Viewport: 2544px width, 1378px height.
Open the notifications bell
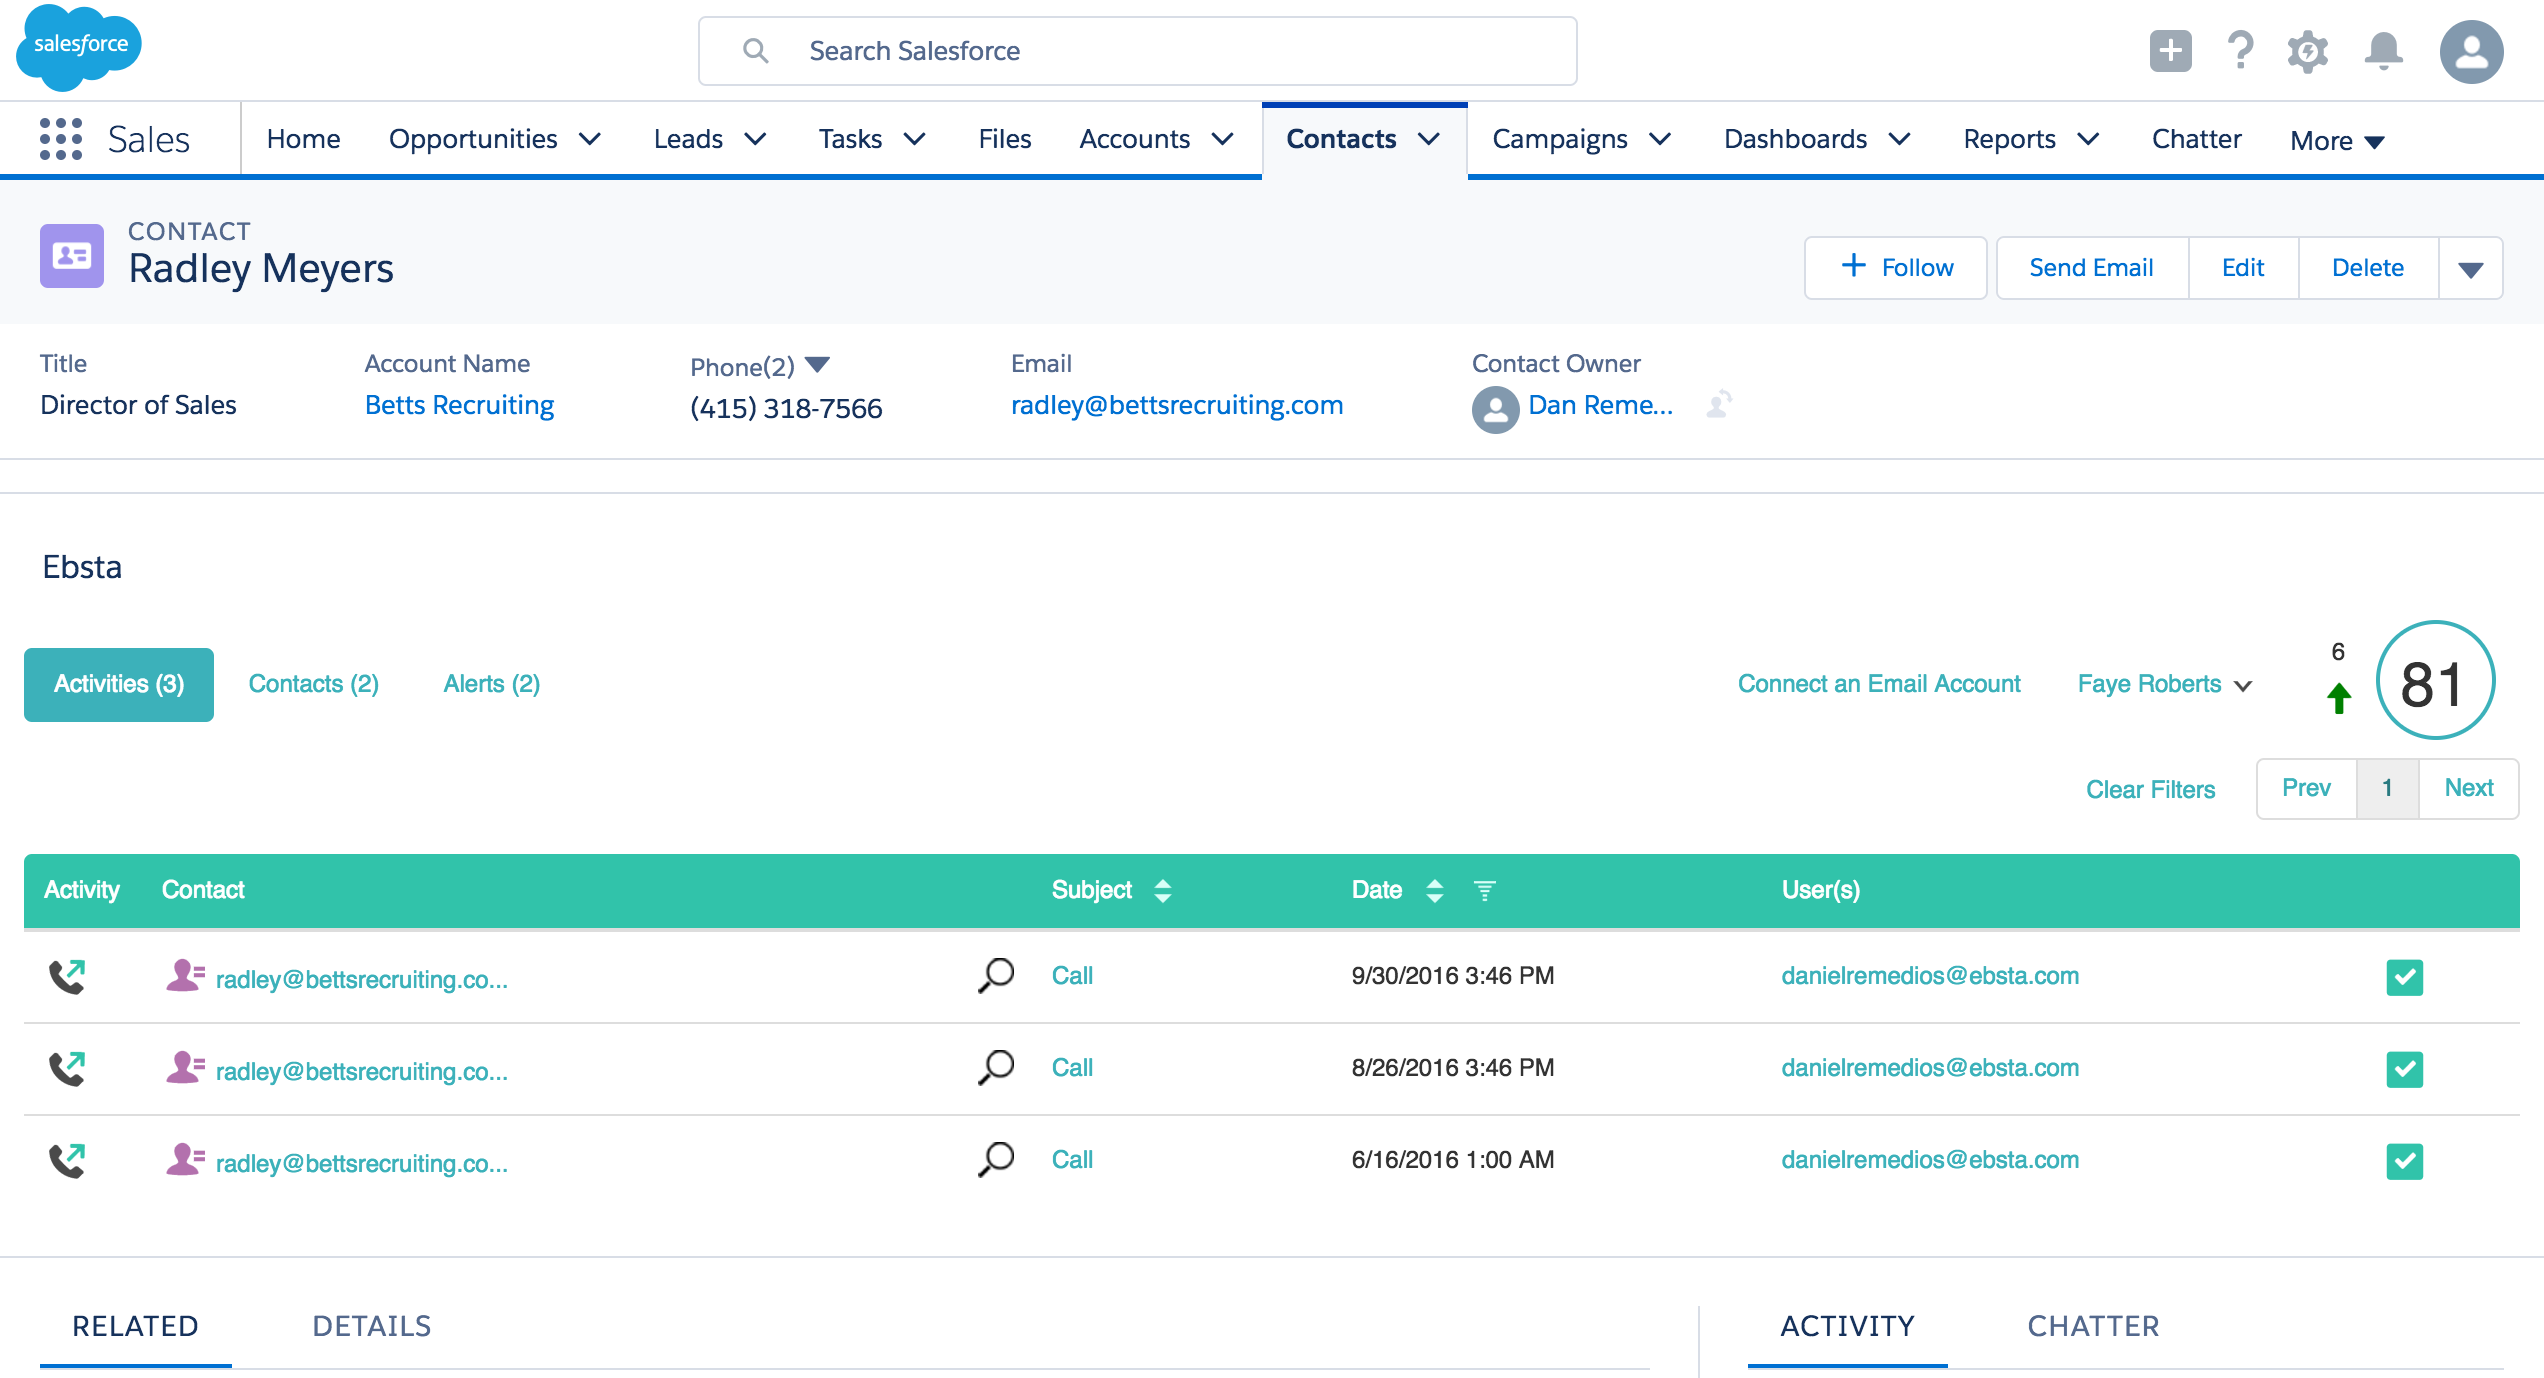coord(2383,51)
